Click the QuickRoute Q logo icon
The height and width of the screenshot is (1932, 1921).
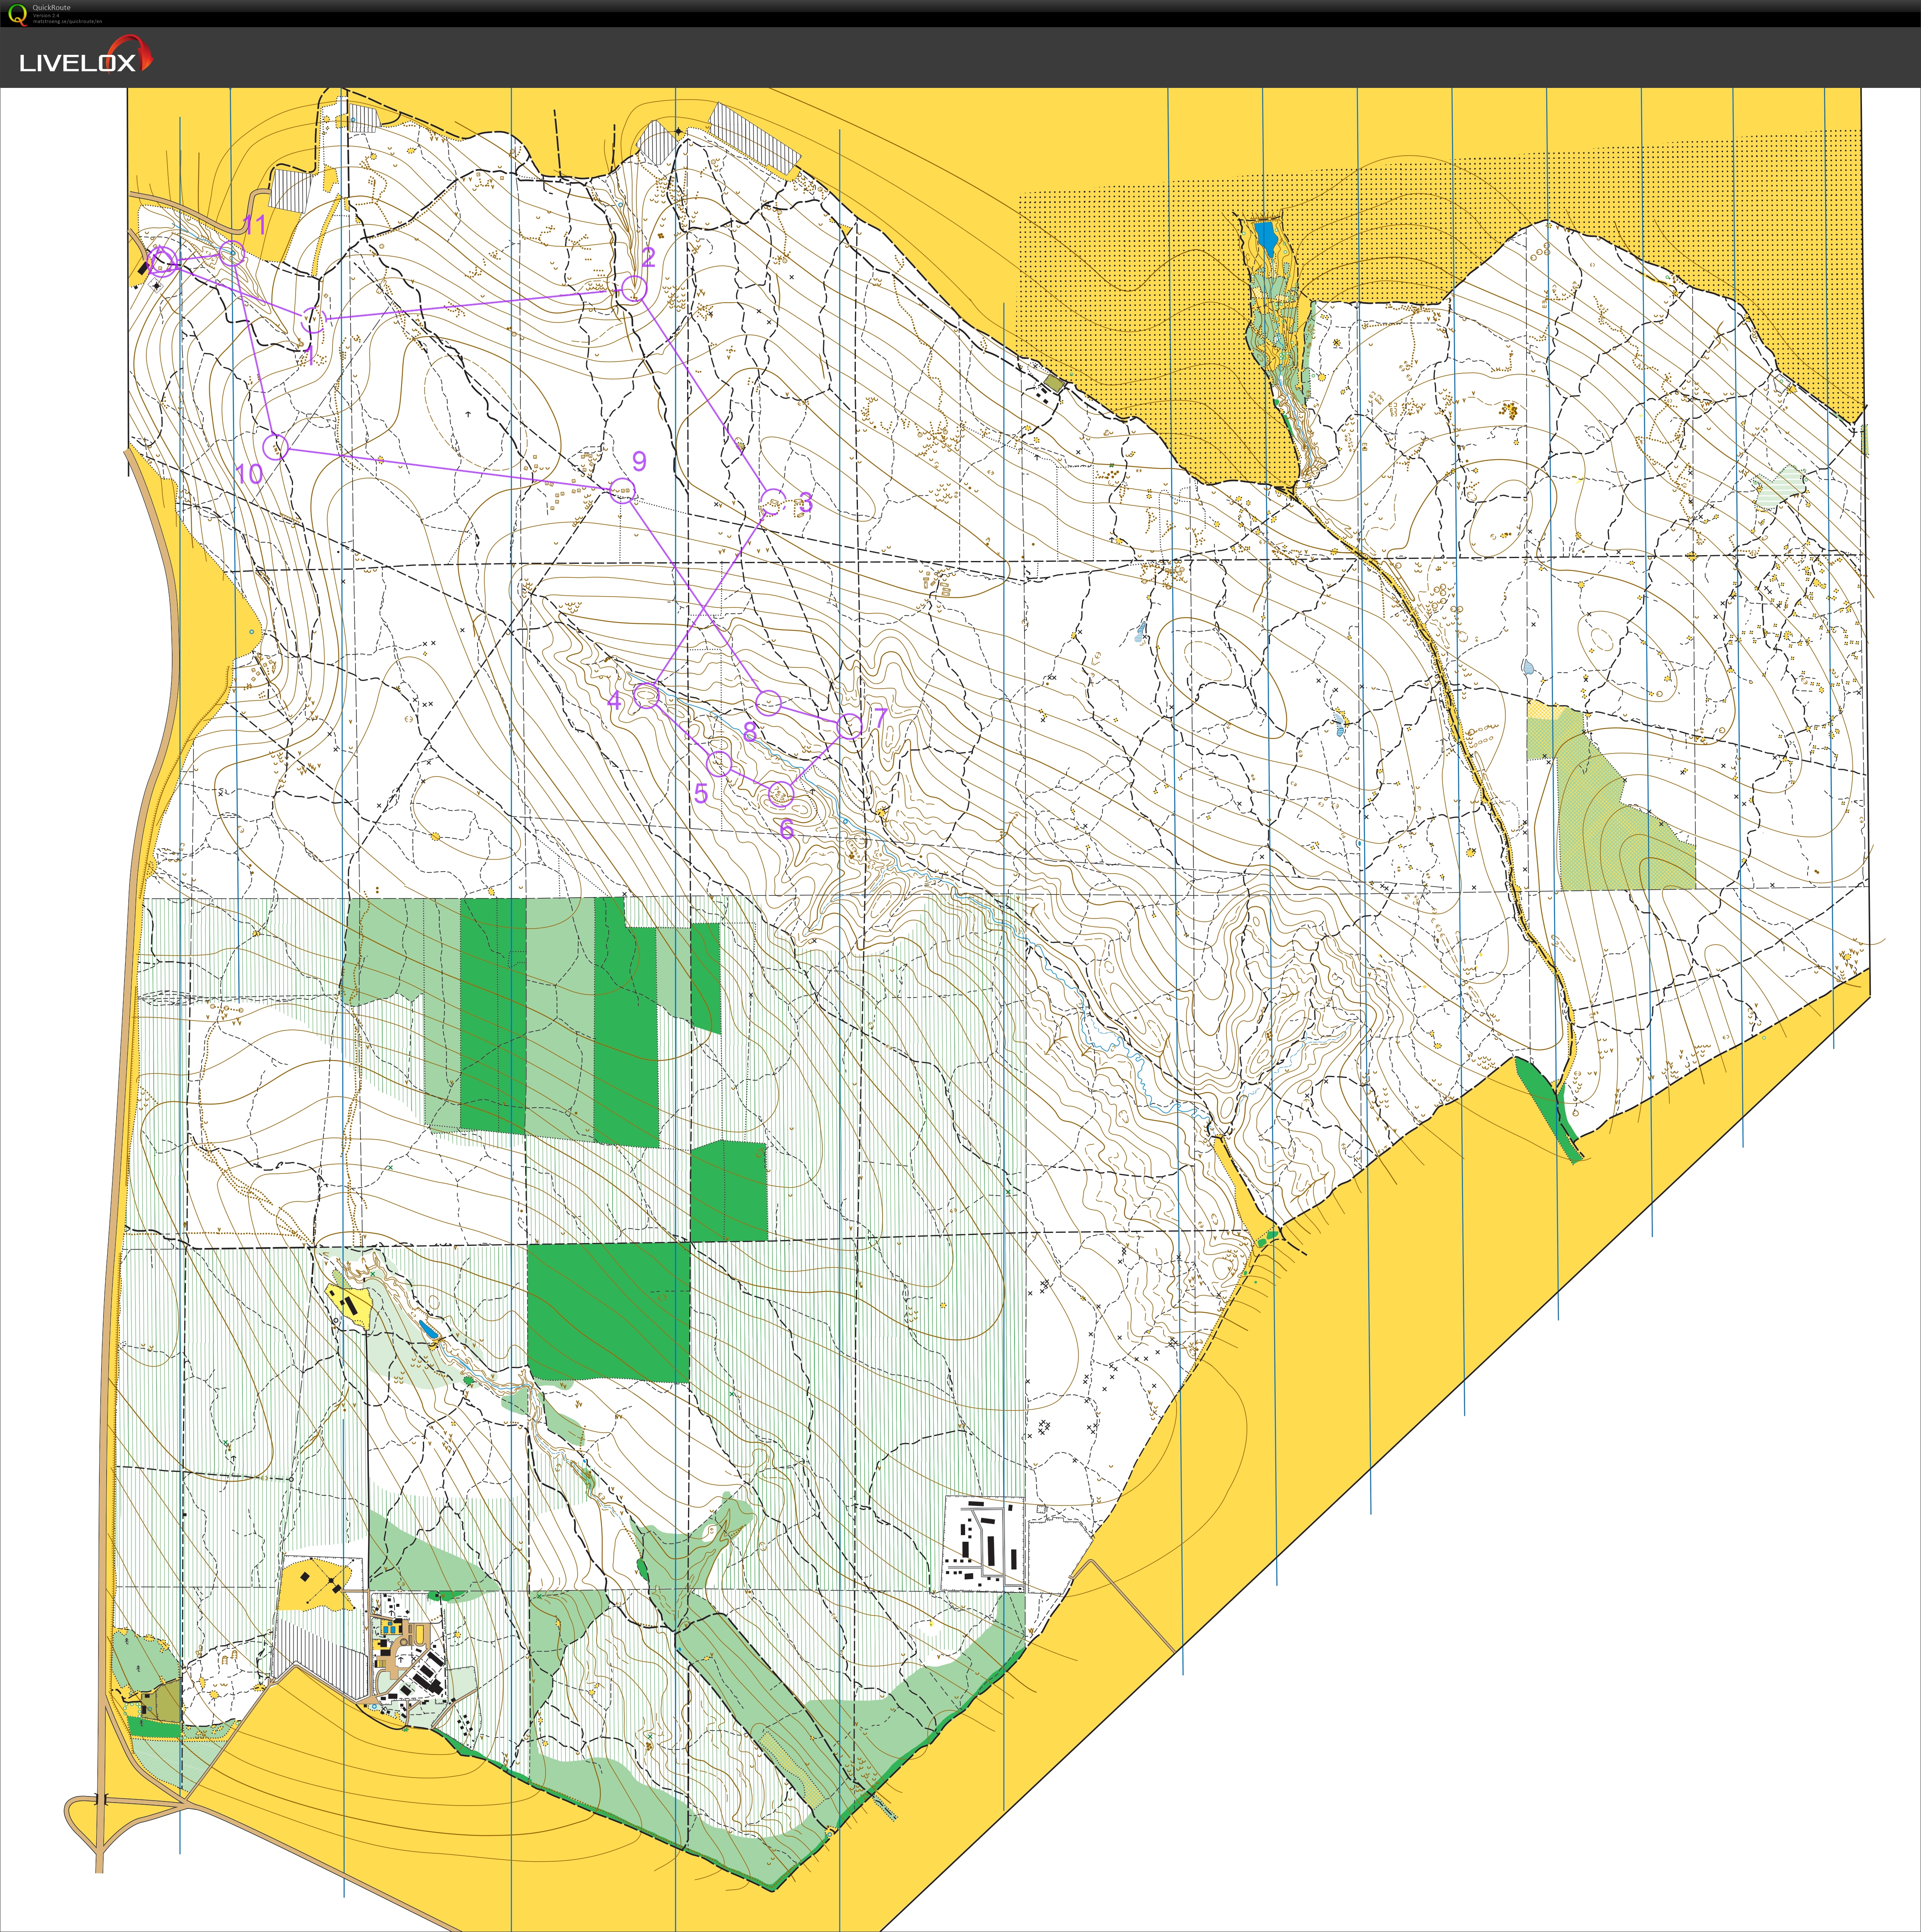point(17,14)
